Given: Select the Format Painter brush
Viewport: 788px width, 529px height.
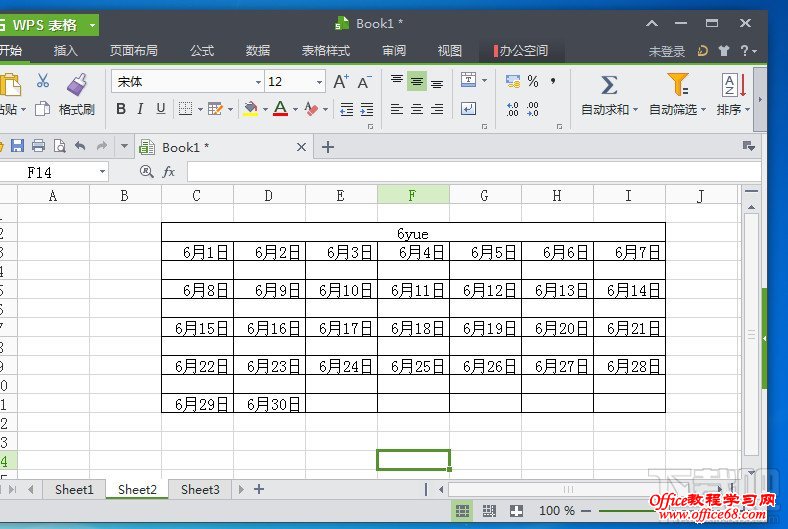Looking at the screenshot, I should point(77,83).
